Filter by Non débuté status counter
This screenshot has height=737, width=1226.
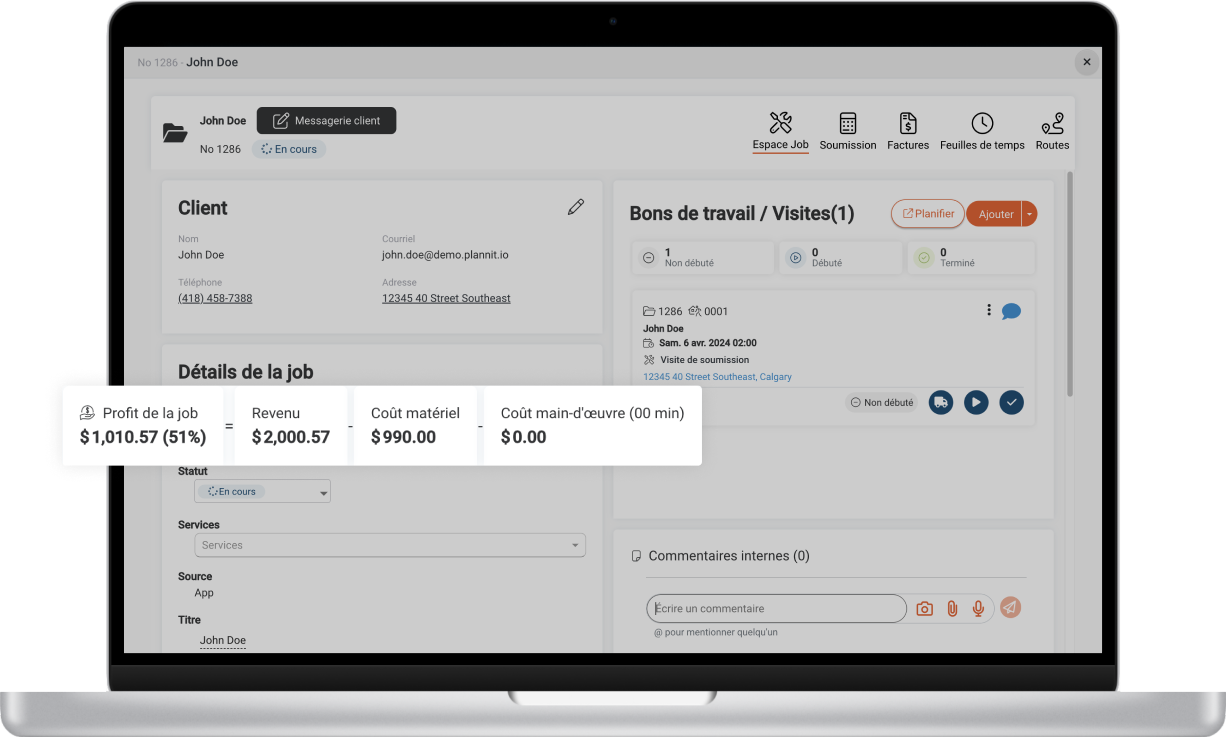click(x=703, y=258)
